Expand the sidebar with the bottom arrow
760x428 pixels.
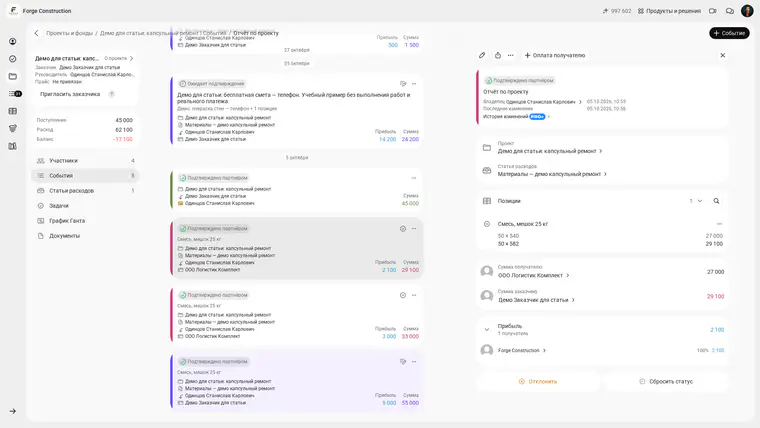[13, 411]
